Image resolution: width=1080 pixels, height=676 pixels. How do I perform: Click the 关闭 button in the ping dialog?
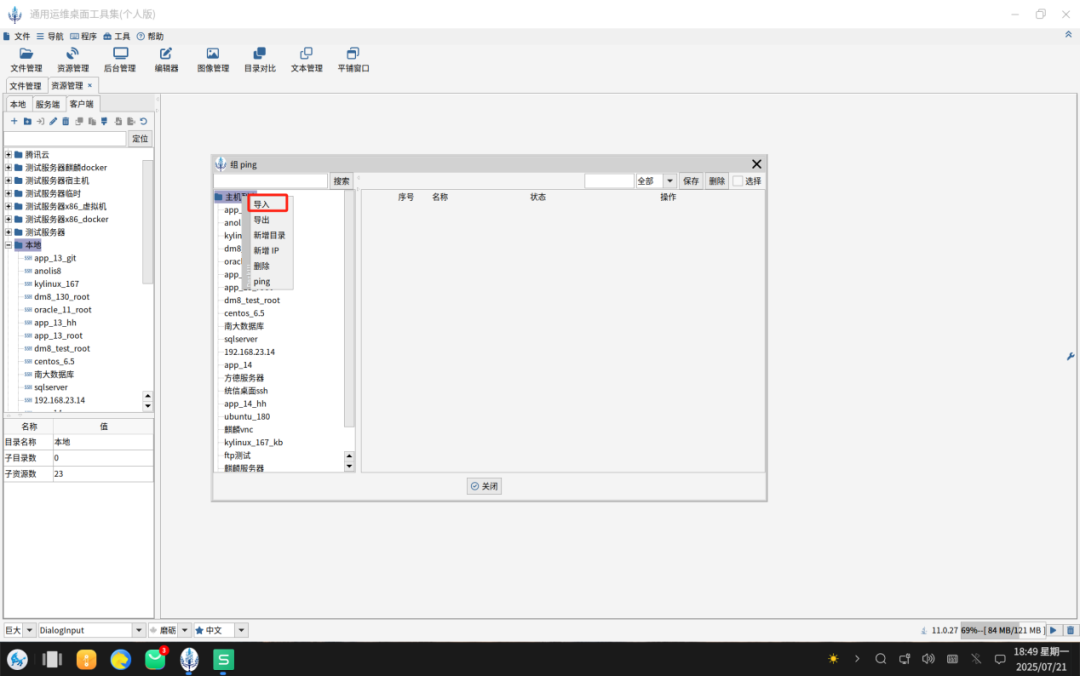[x=484, y=486]
